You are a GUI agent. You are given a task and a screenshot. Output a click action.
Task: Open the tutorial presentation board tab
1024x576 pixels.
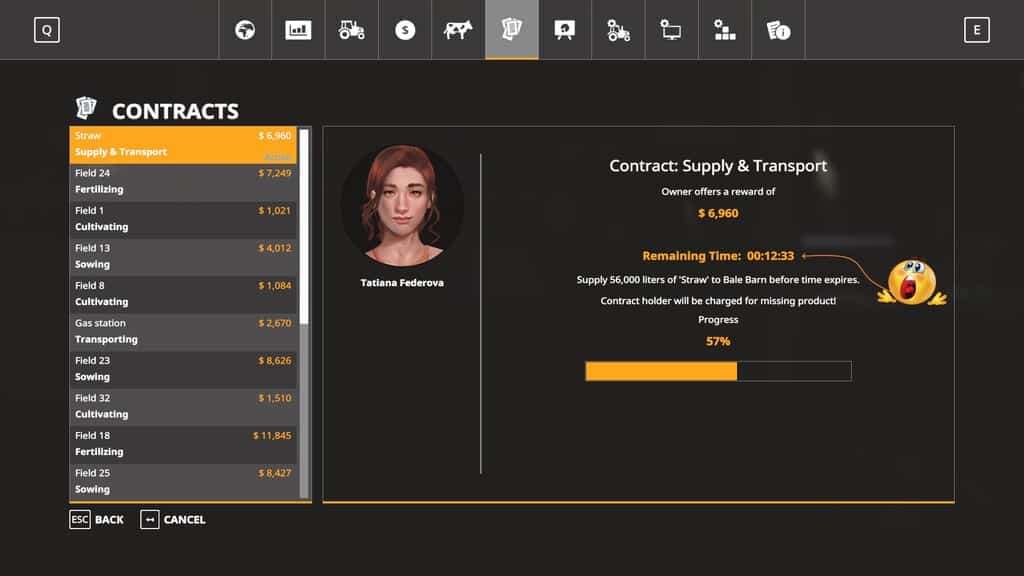[x=565, y=30]
